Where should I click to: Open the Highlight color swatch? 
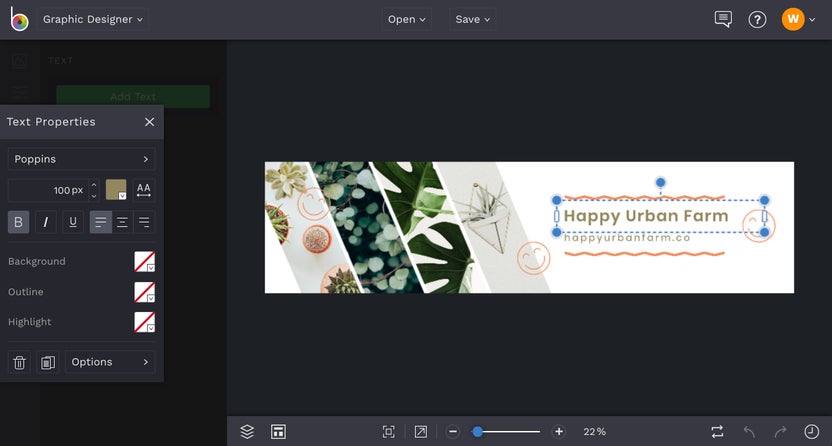[x=144, y=322]
